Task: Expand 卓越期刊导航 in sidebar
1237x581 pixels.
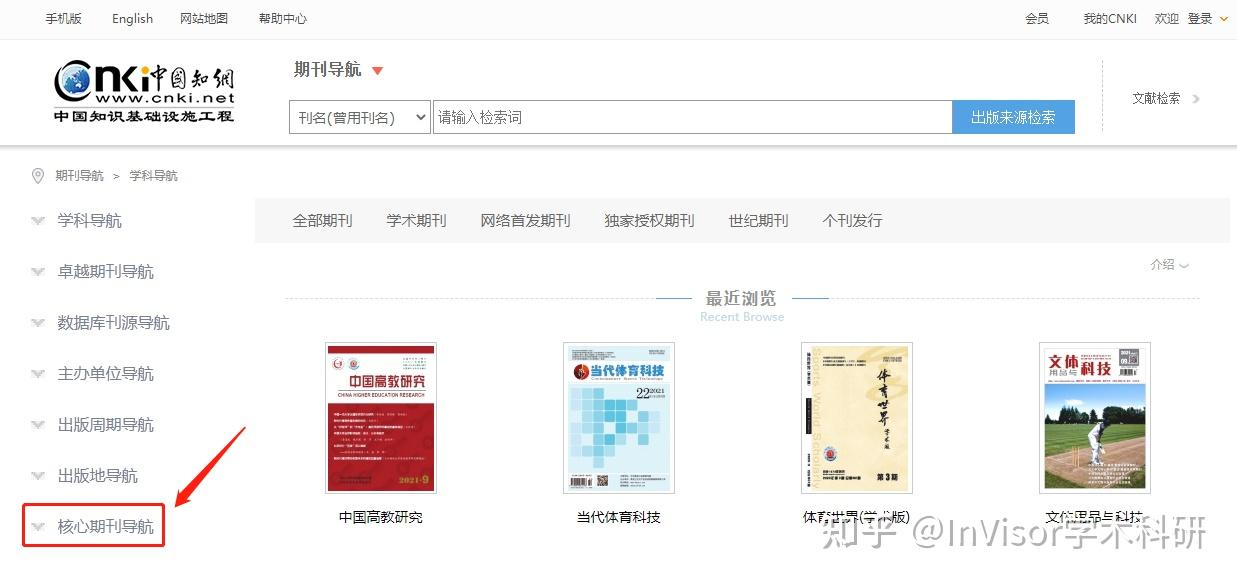Action: [x=105, y=272]
